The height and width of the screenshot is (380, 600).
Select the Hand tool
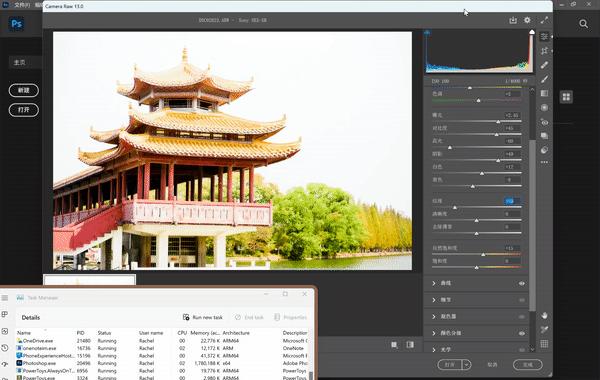coord(545,315)
